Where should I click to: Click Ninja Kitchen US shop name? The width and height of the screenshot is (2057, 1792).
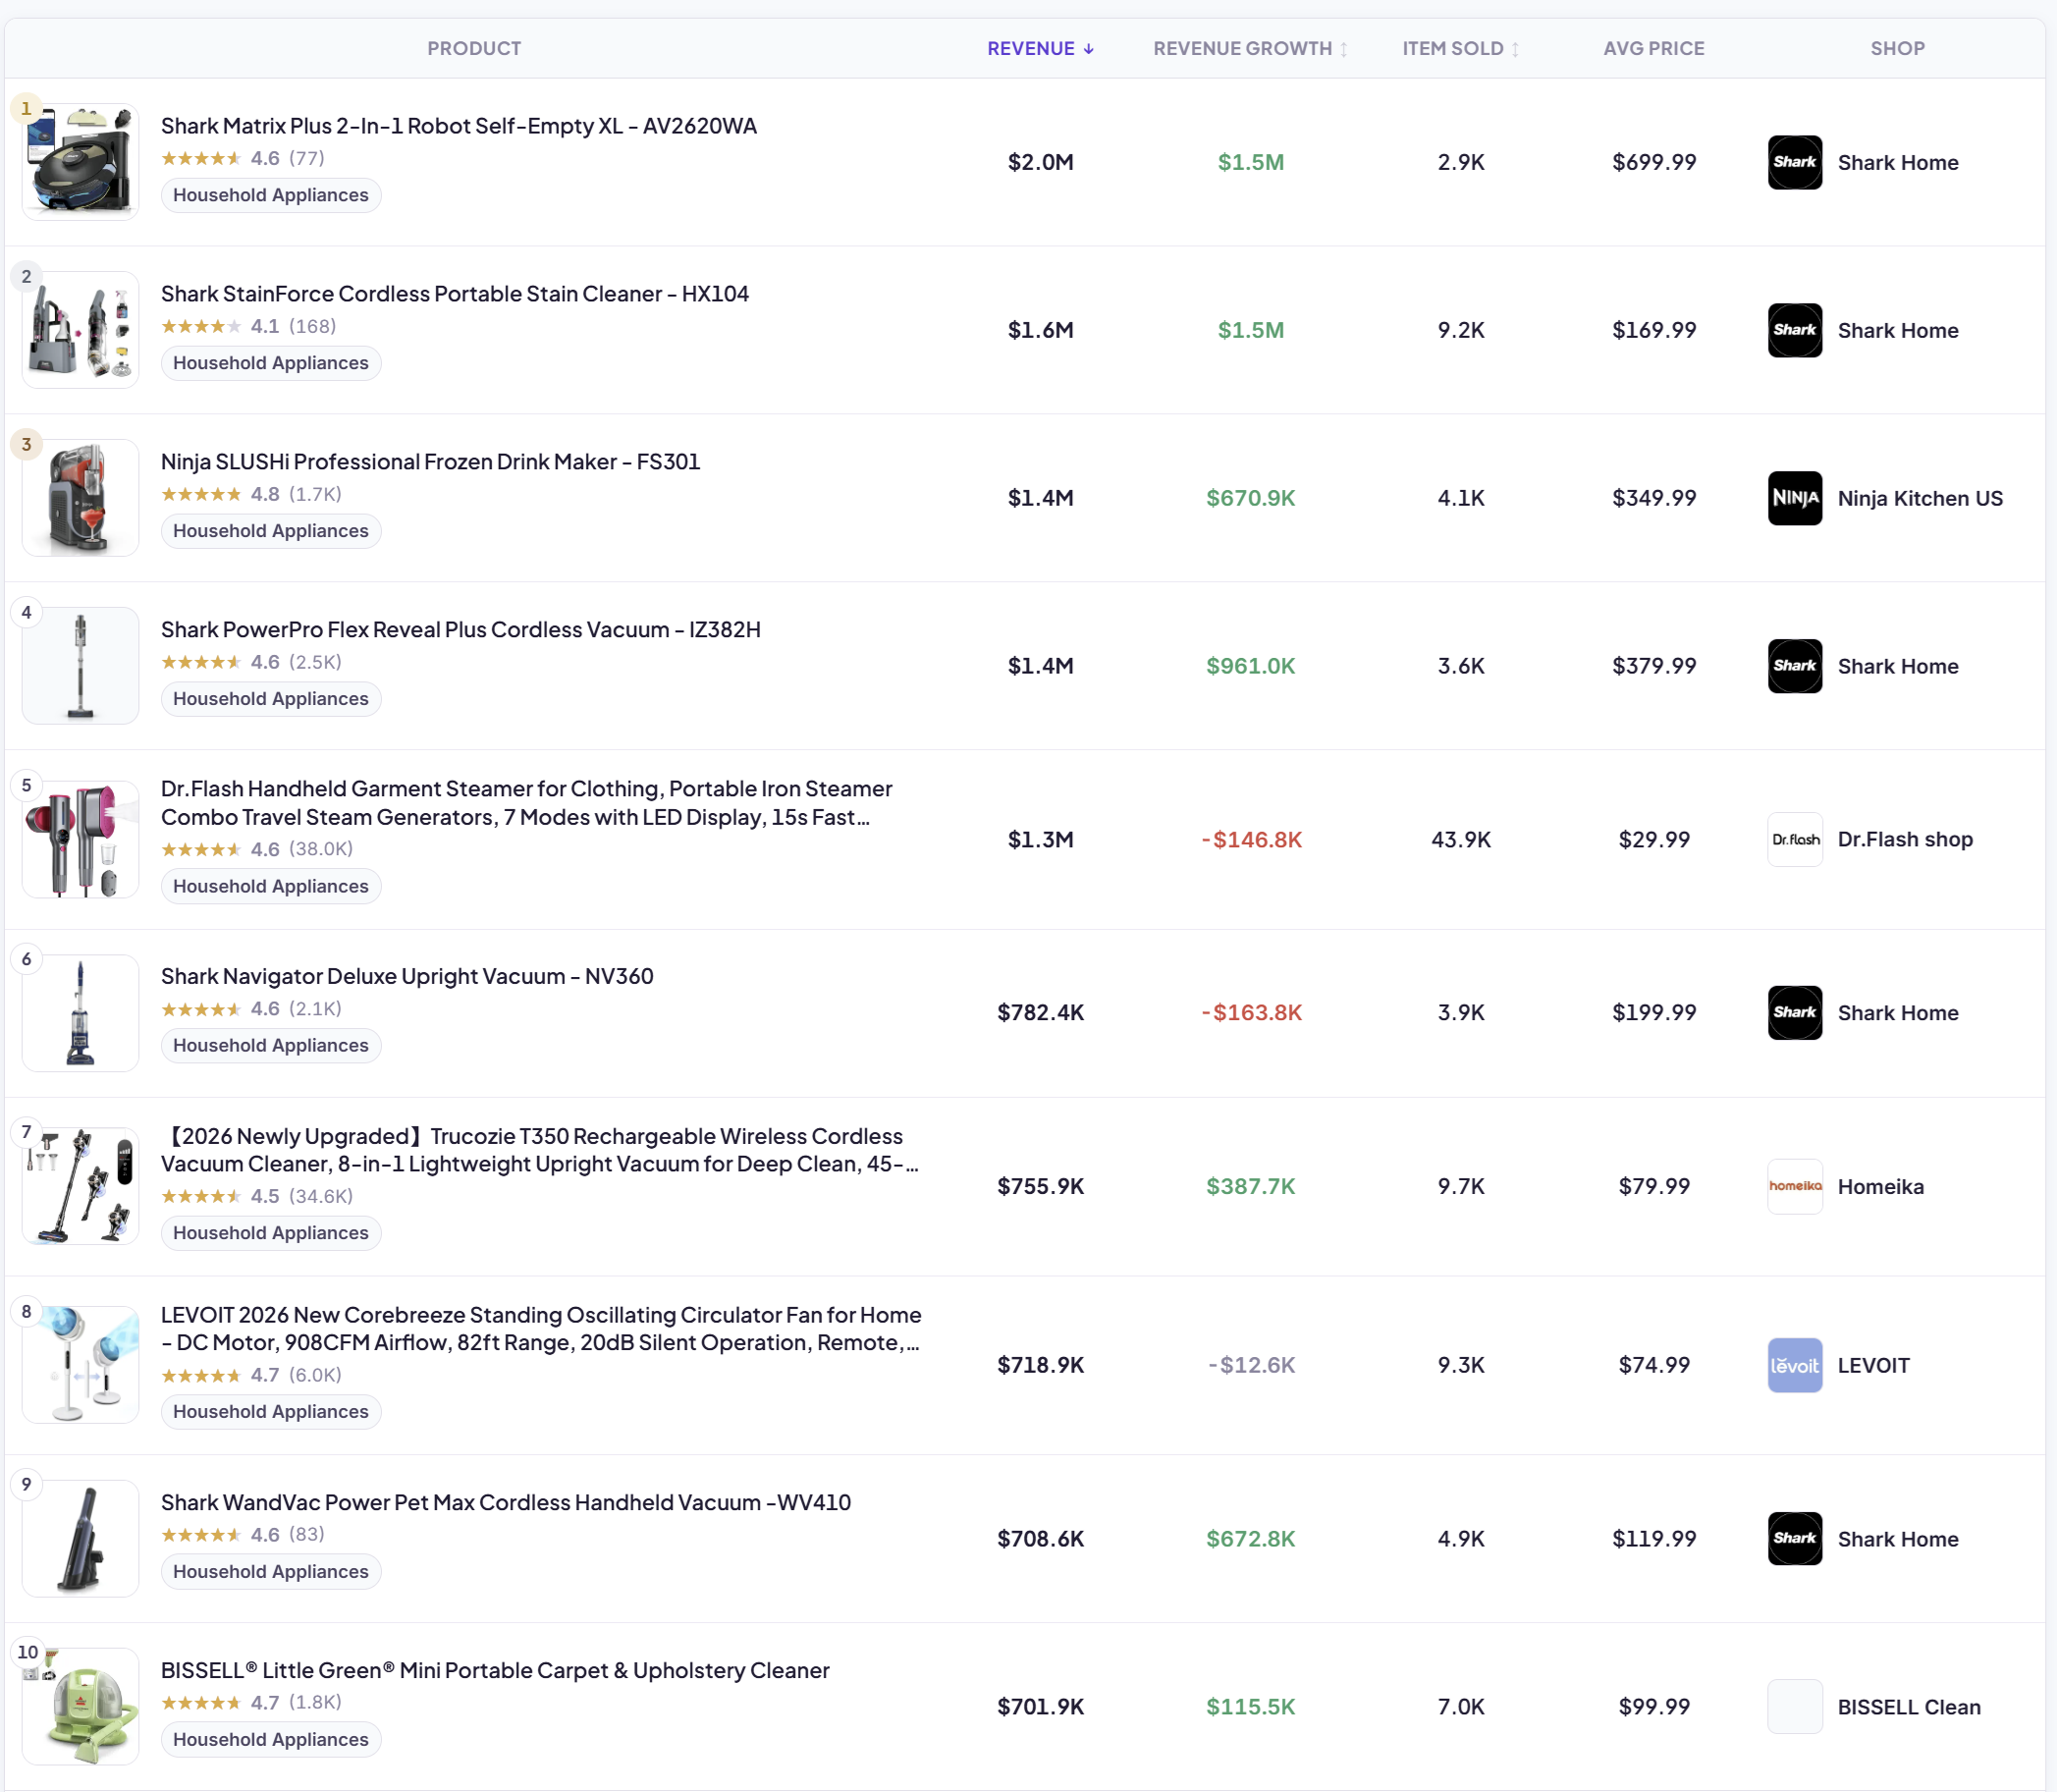[x=1920, y=498]
